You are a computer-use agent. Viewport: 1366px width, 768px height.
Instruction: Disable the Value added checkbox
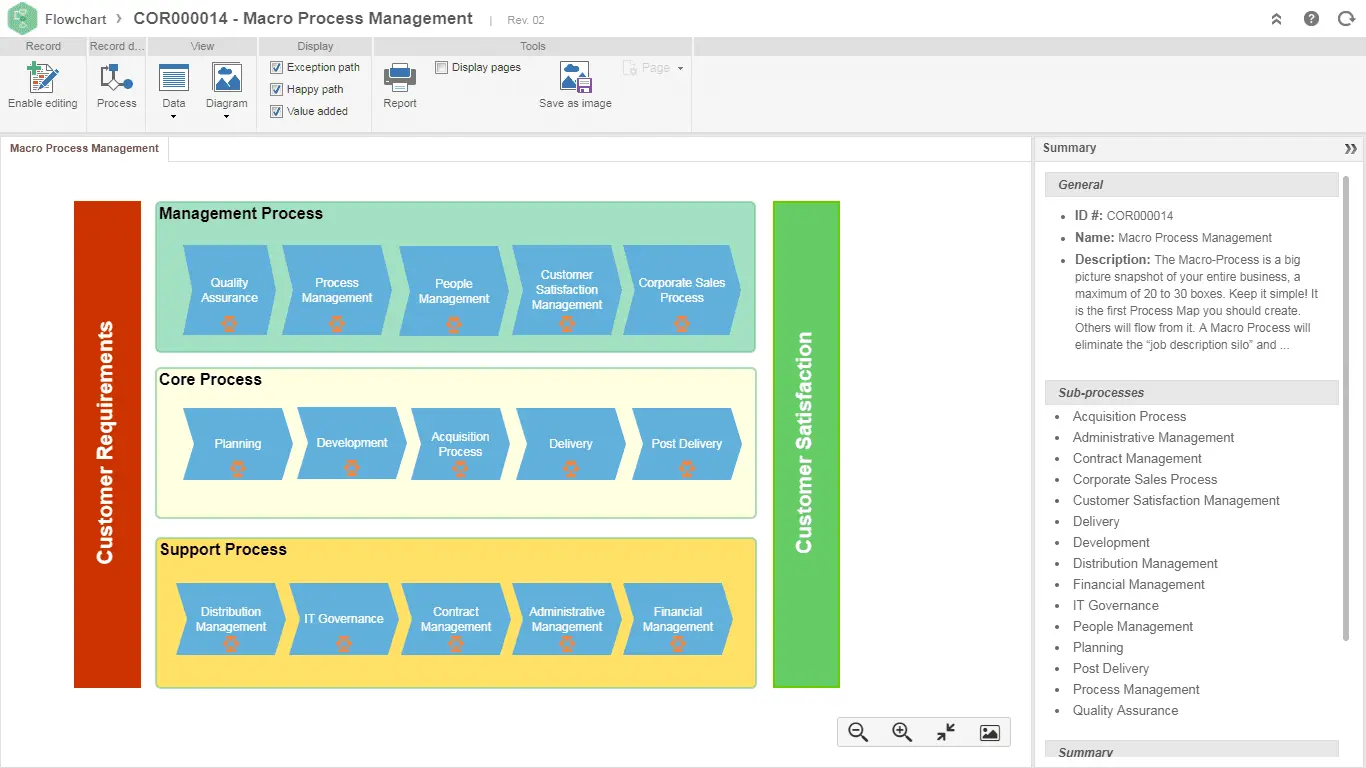(277, 111)
